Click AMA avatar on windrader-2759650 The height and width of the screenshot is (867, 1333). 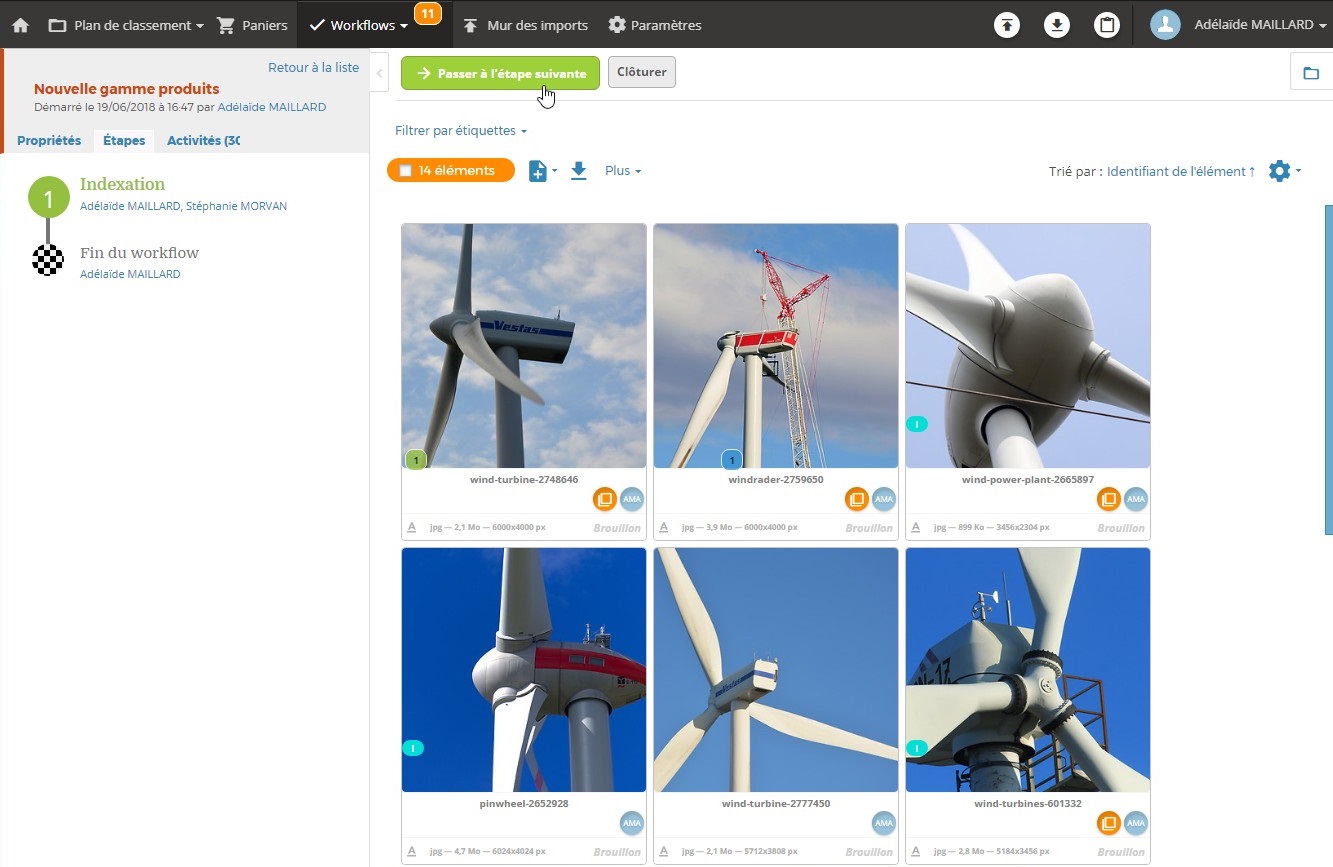pyautogui.click(x=883, y=499)
